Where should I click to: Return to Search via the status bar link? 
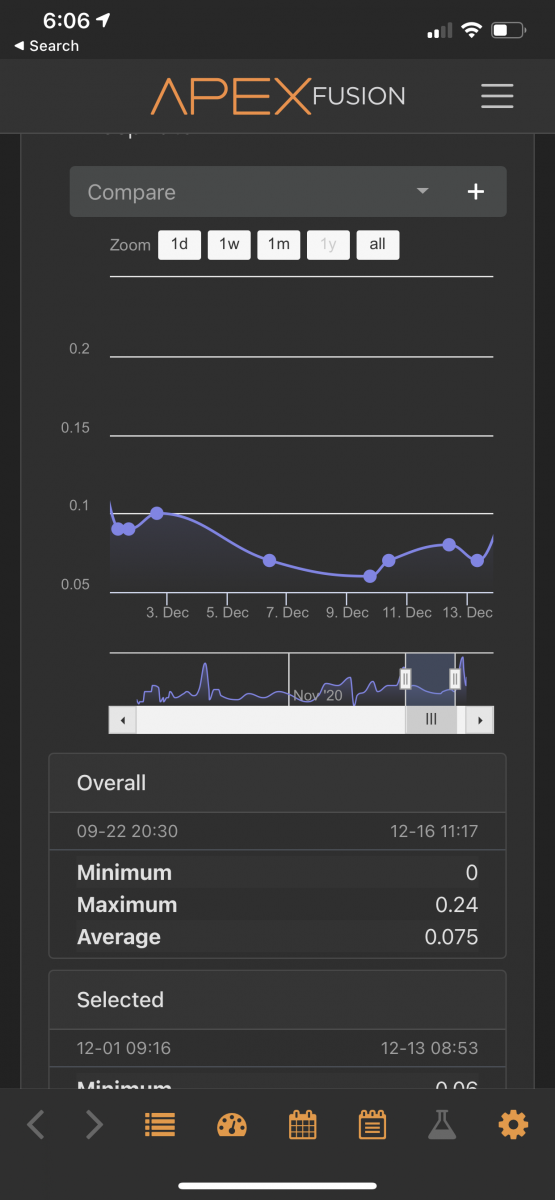click(46, 46)
